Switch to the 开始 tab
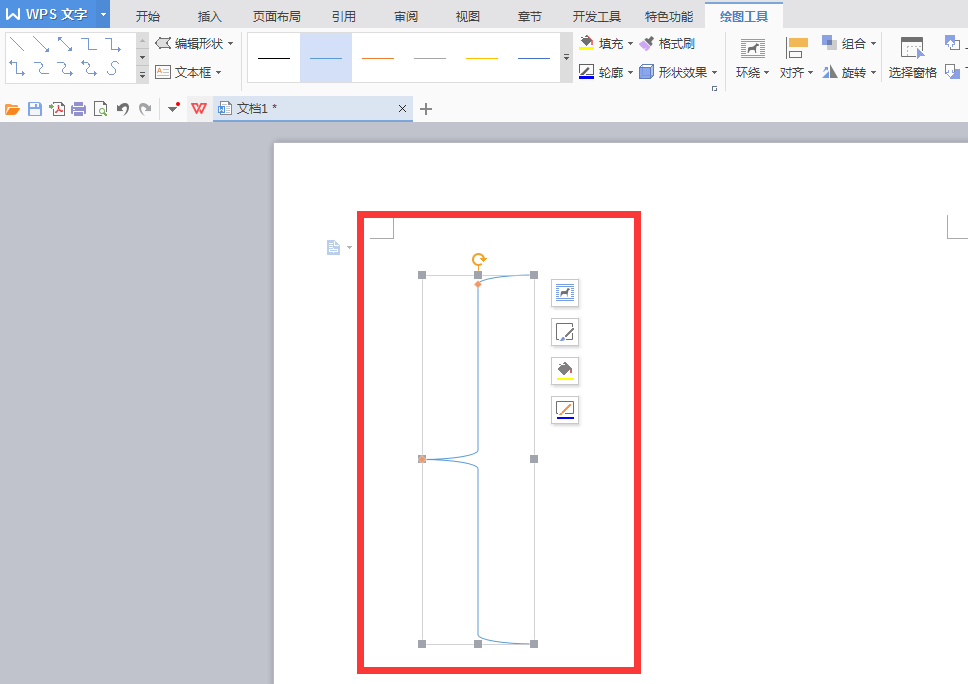The width and height of the screenshot is (968, 684). click(x=148, y=17)
